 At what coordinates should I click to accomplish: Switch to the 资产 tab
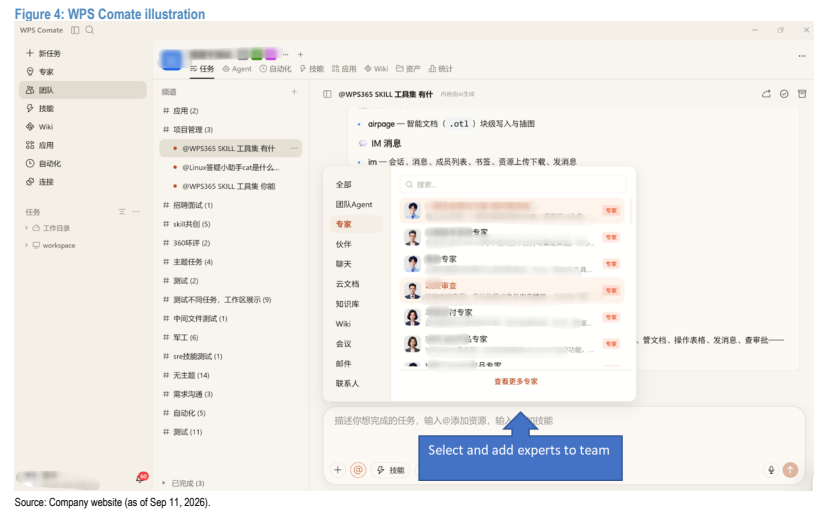tap(408, 69)
